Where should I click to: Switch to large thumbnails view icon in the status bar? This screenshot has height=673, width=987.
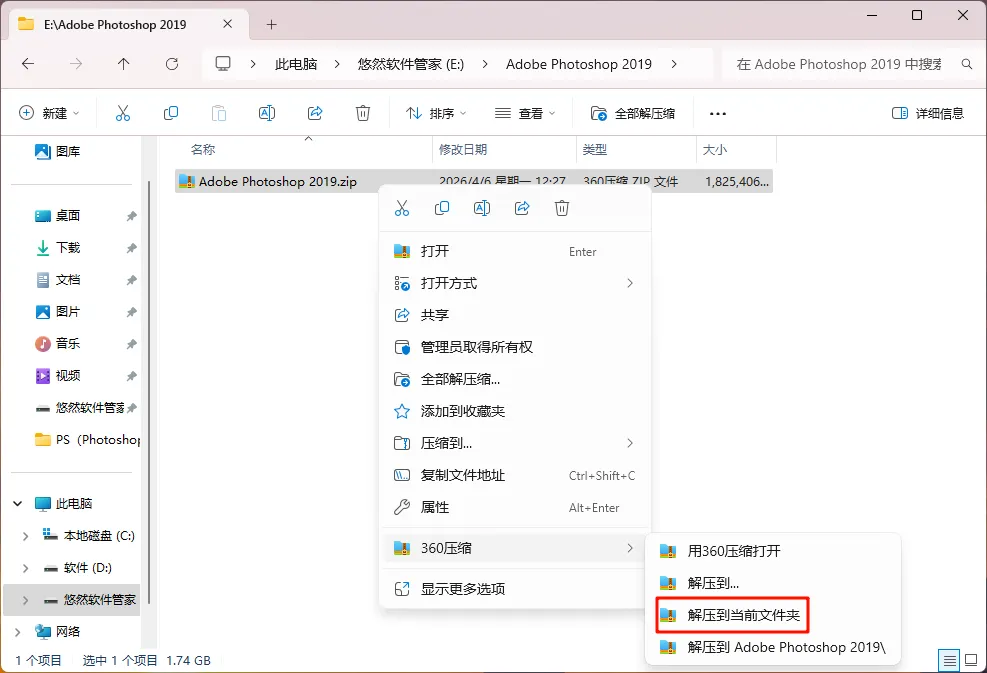(x=971, y=660)
